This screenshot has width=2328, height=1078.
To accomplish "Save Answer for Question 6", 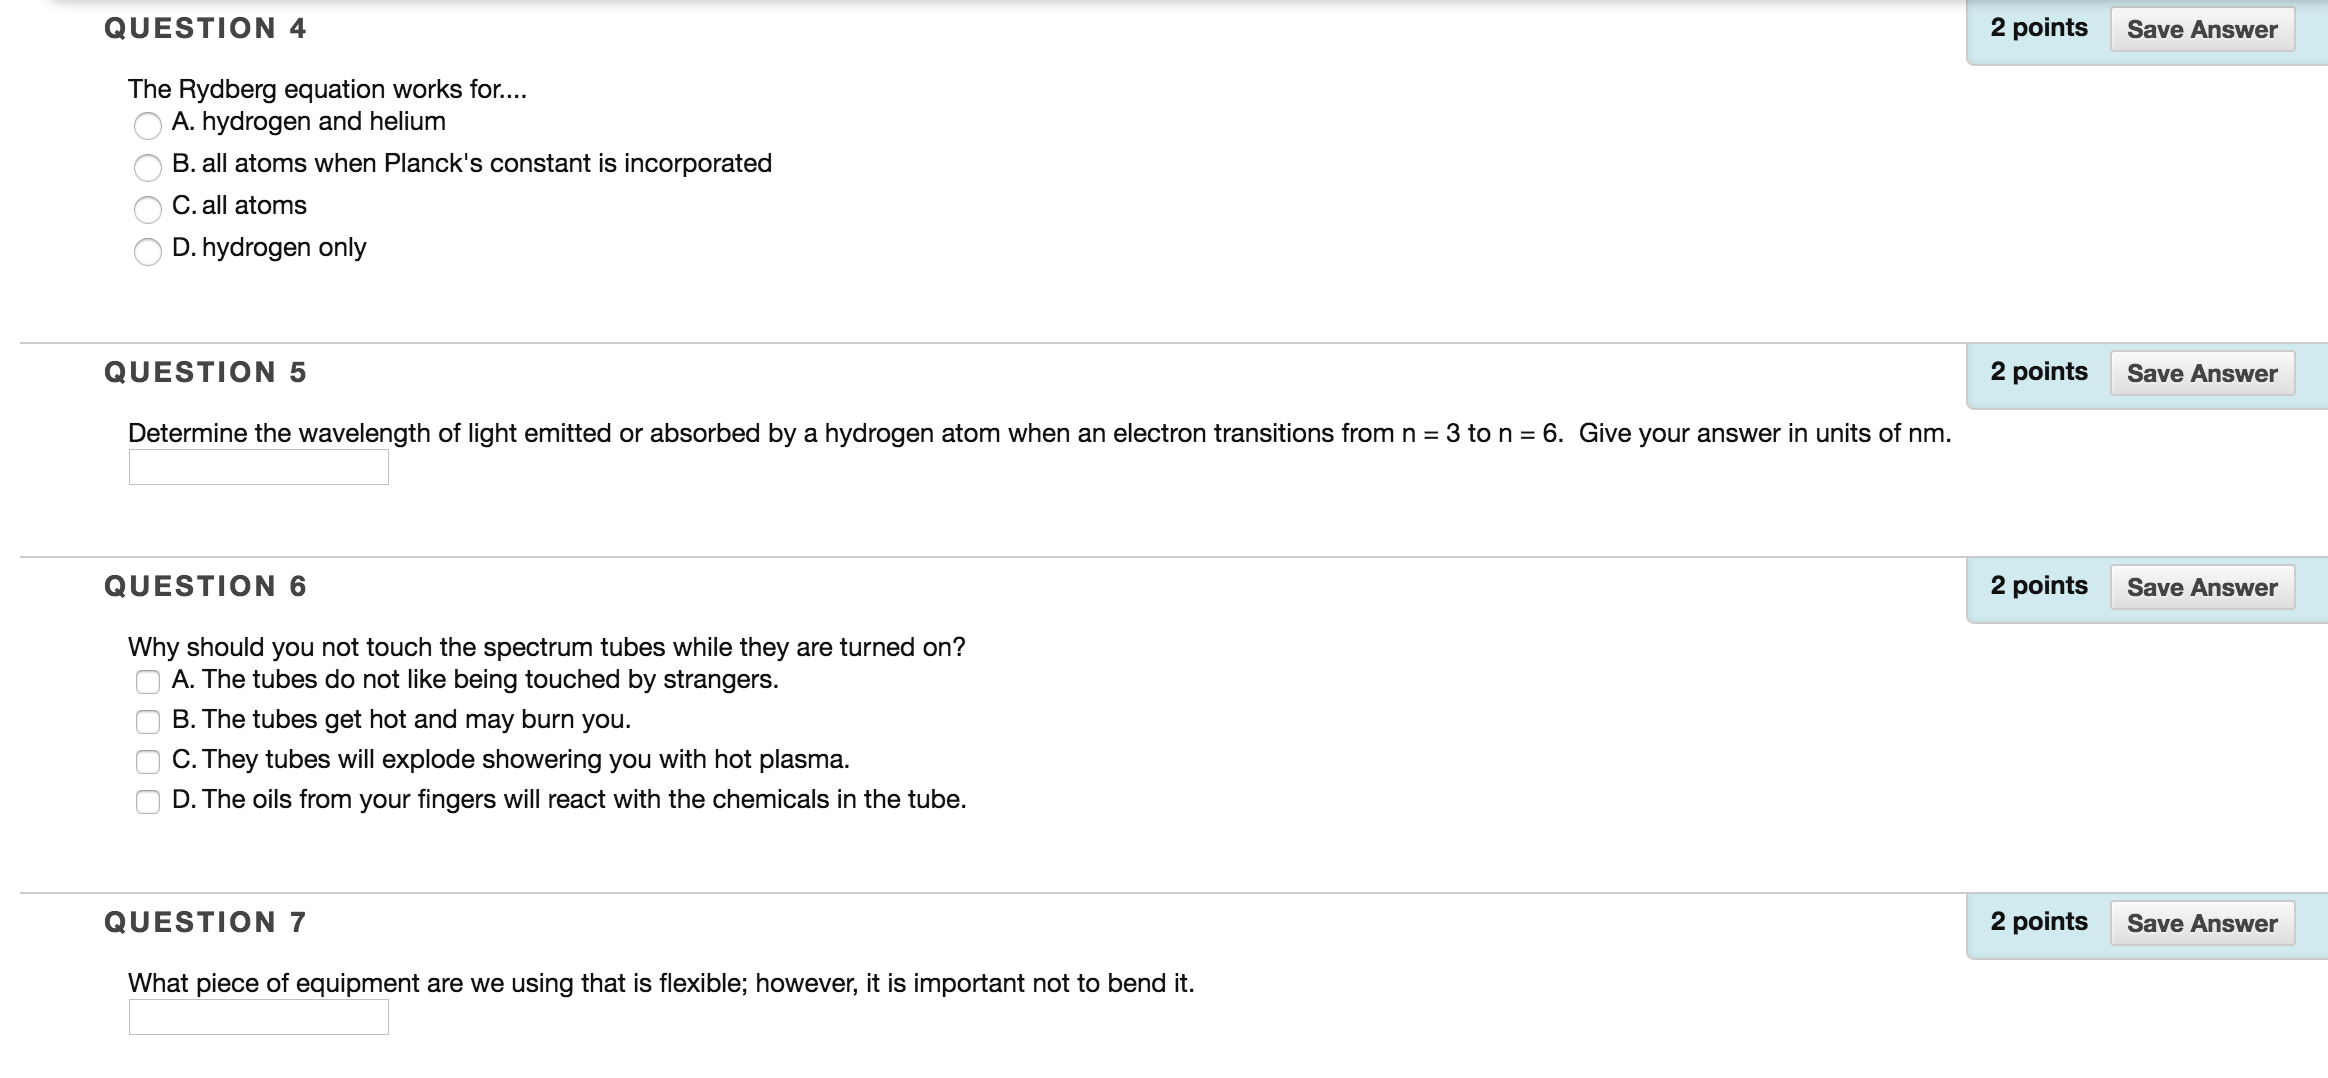I will click(2202, 587).
